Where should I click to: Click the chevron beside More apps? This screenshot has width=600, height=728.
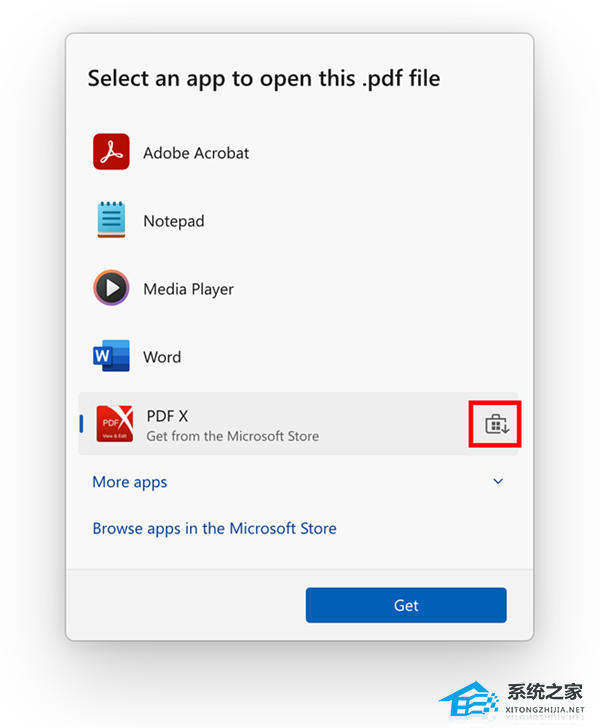click(498, 481)
